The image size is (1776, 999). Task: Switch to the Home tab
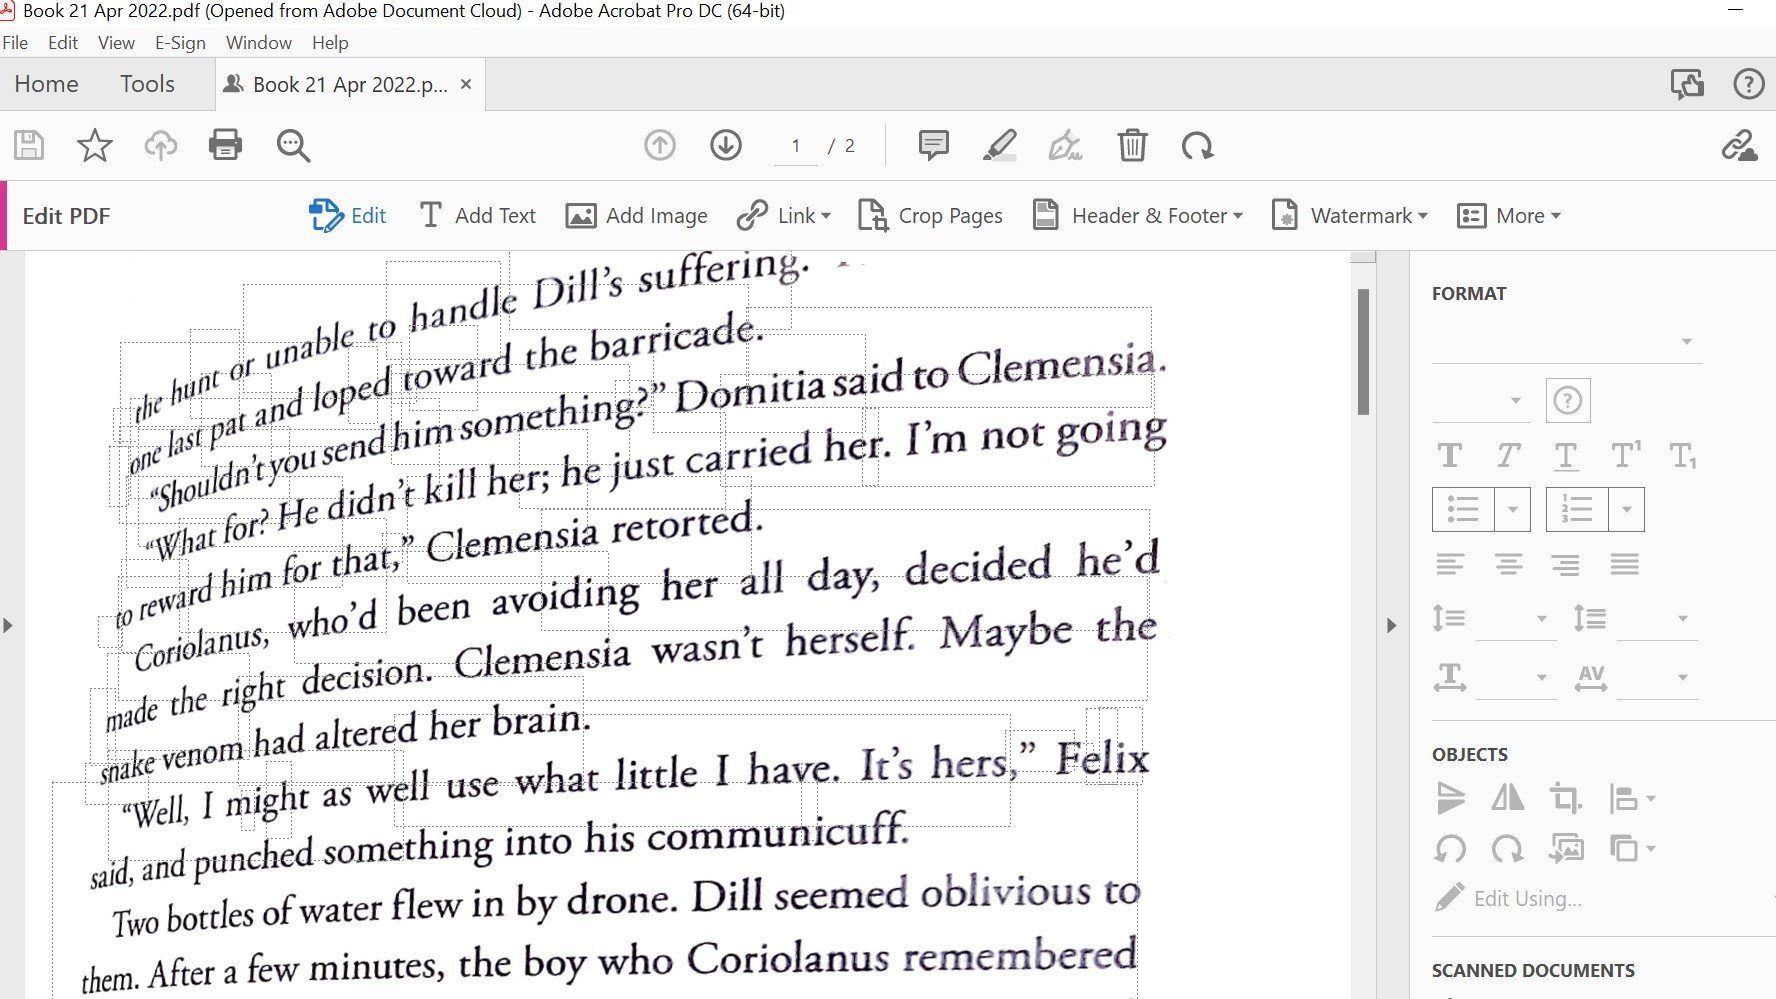coord(46,84)
